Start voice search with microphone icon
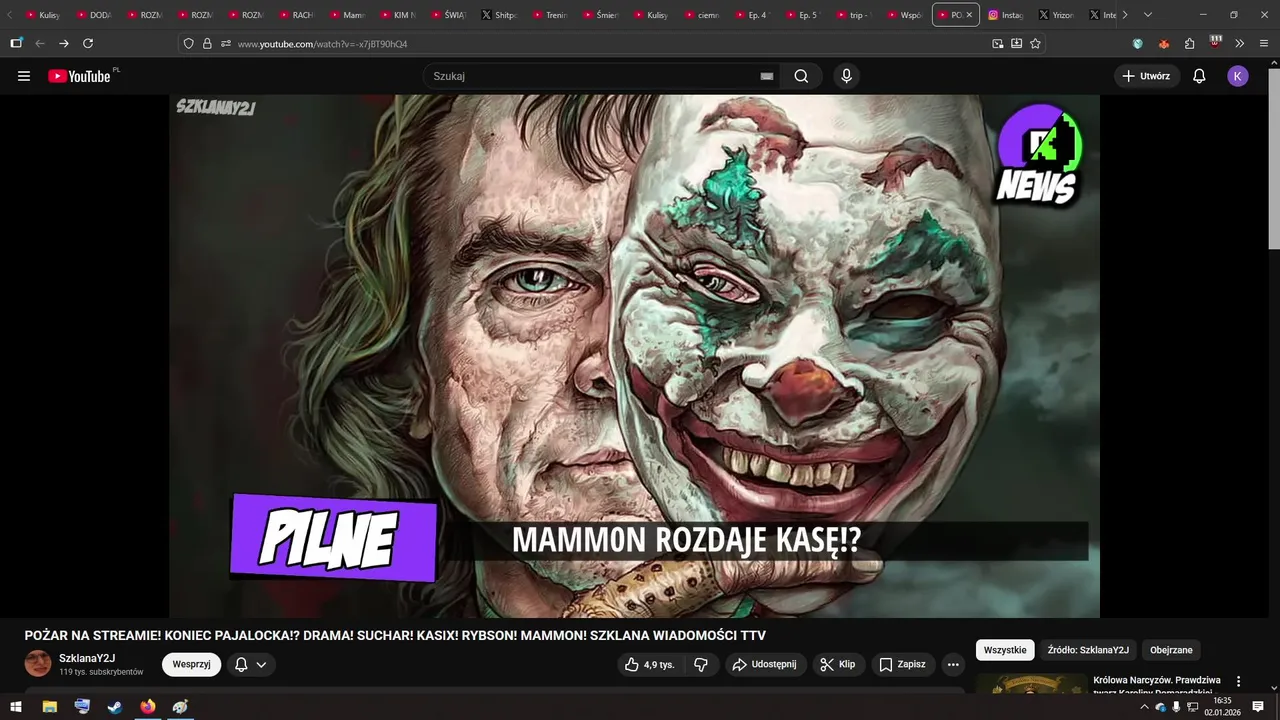Screen dimensions: 1280x720 [847, 76]
